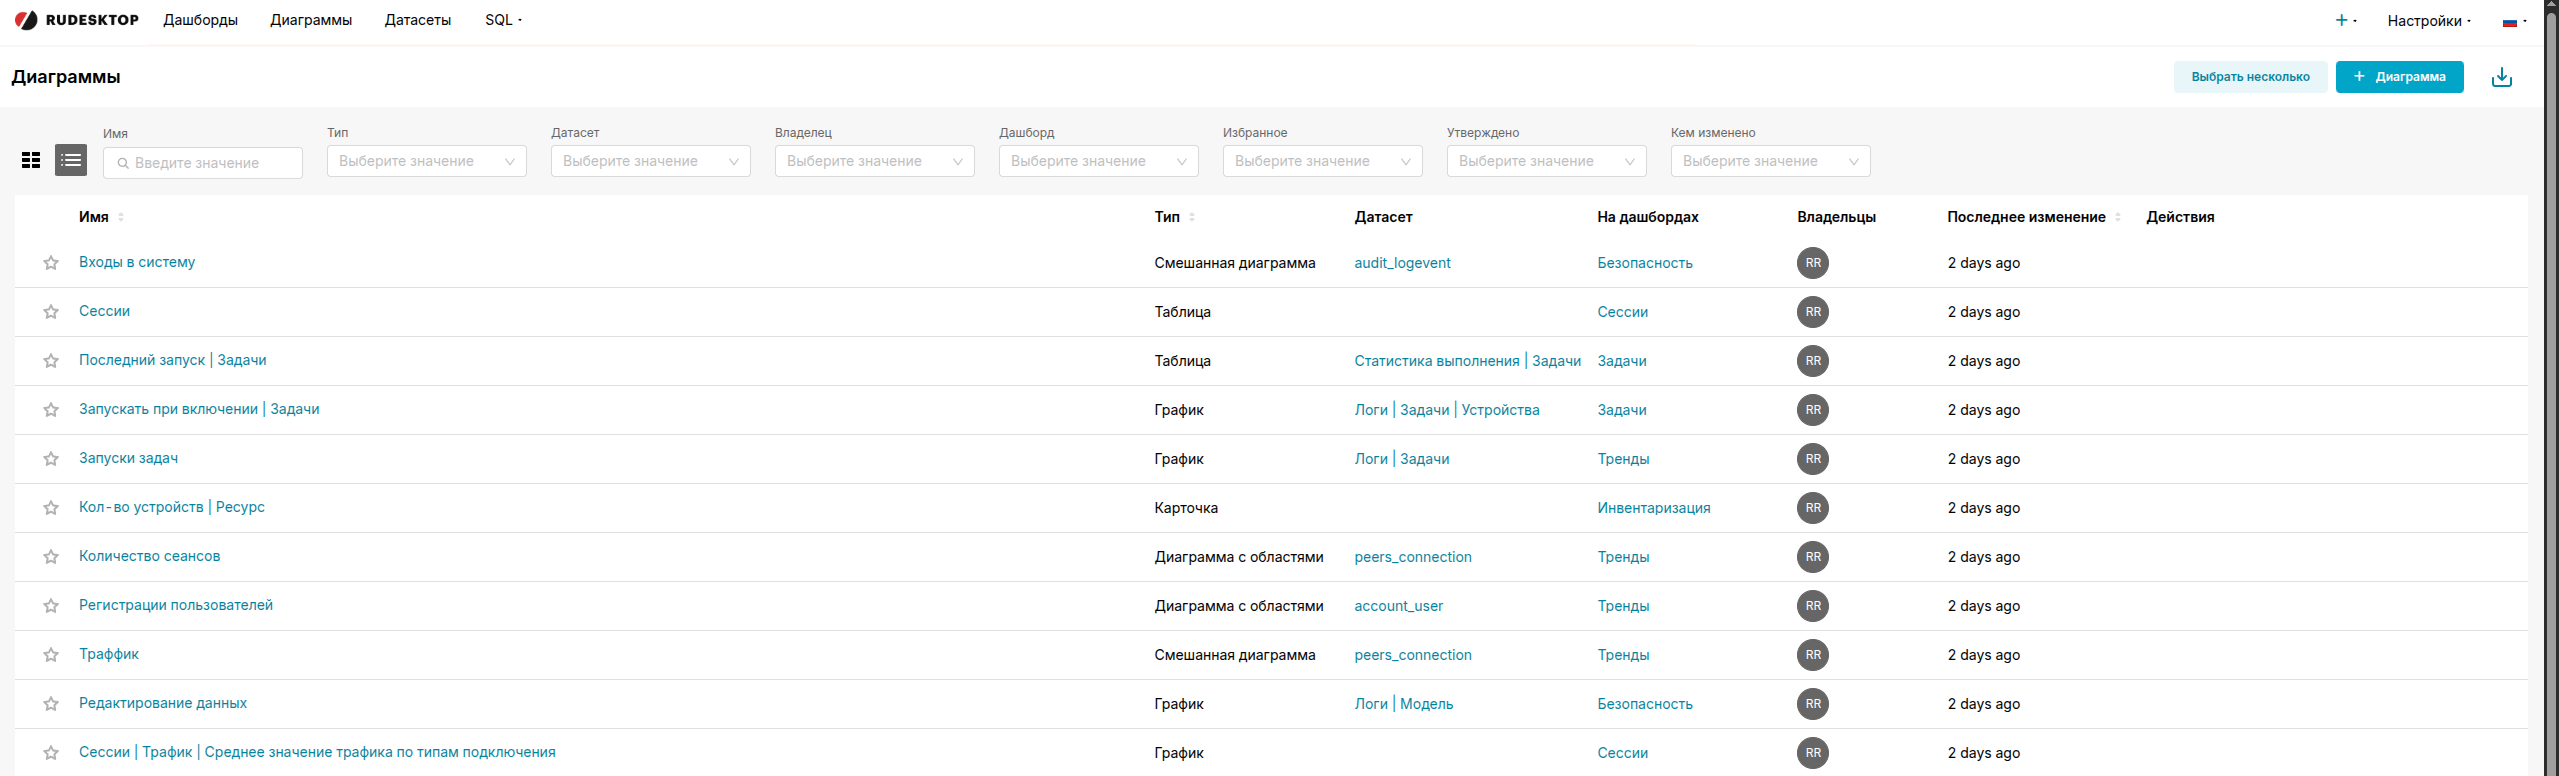Open the plus create menu in navbar

tap(2345, 20)
